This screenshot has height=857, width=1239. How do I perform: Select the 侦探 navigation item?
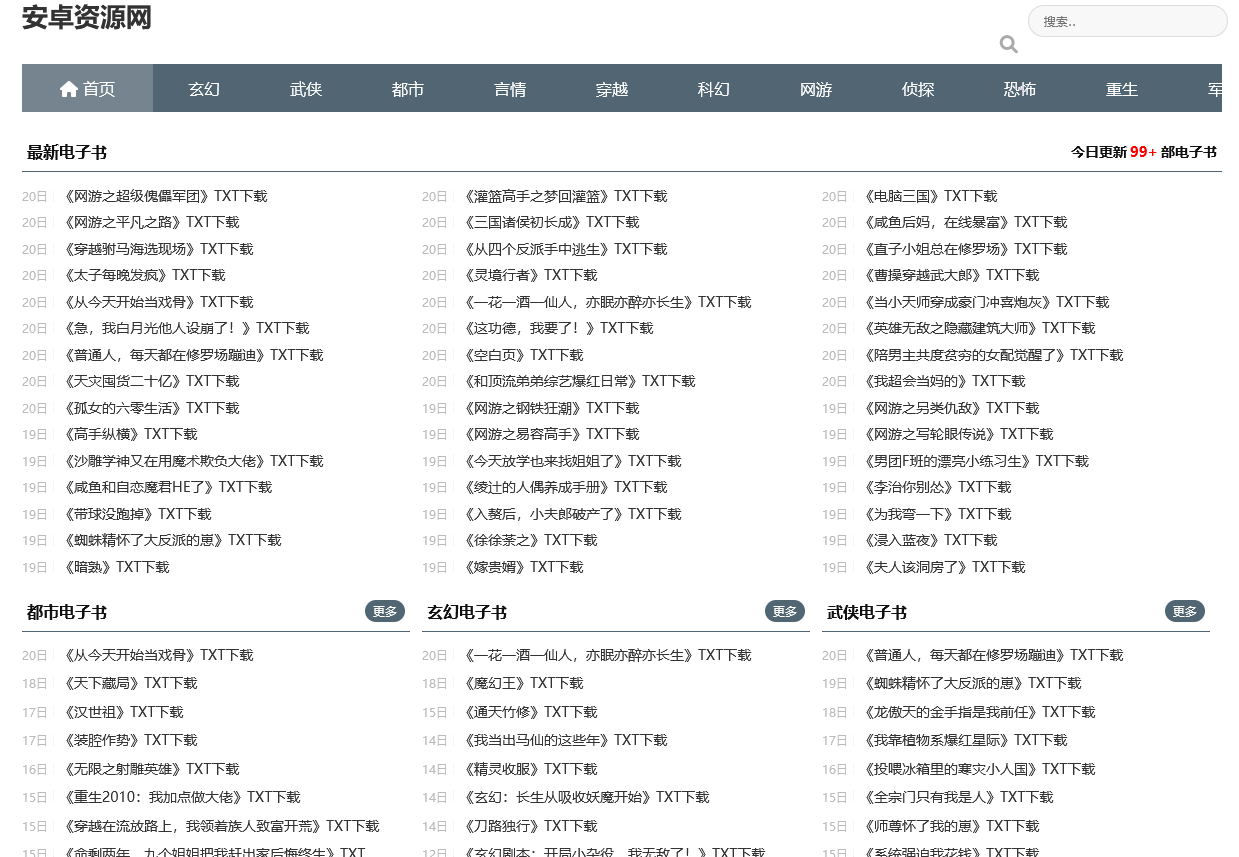pos(918,89)
